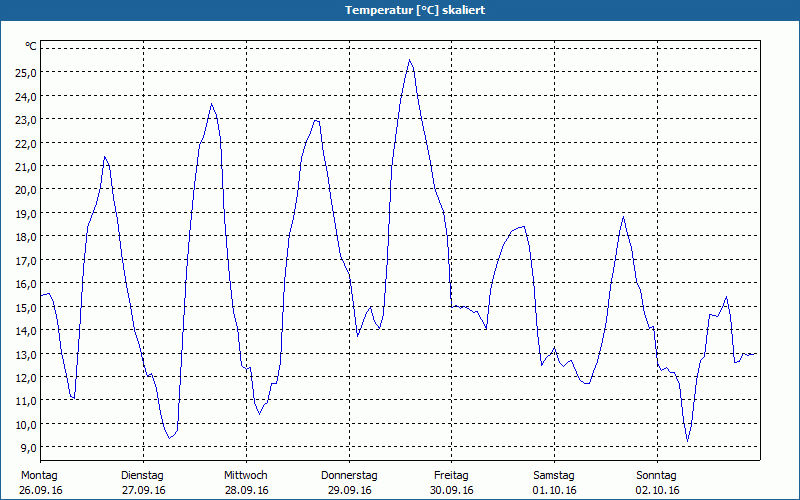The height and width of the screenshot is (500, 800).
Task: Select the Samstag day label
Action: [x=554, y=475]
